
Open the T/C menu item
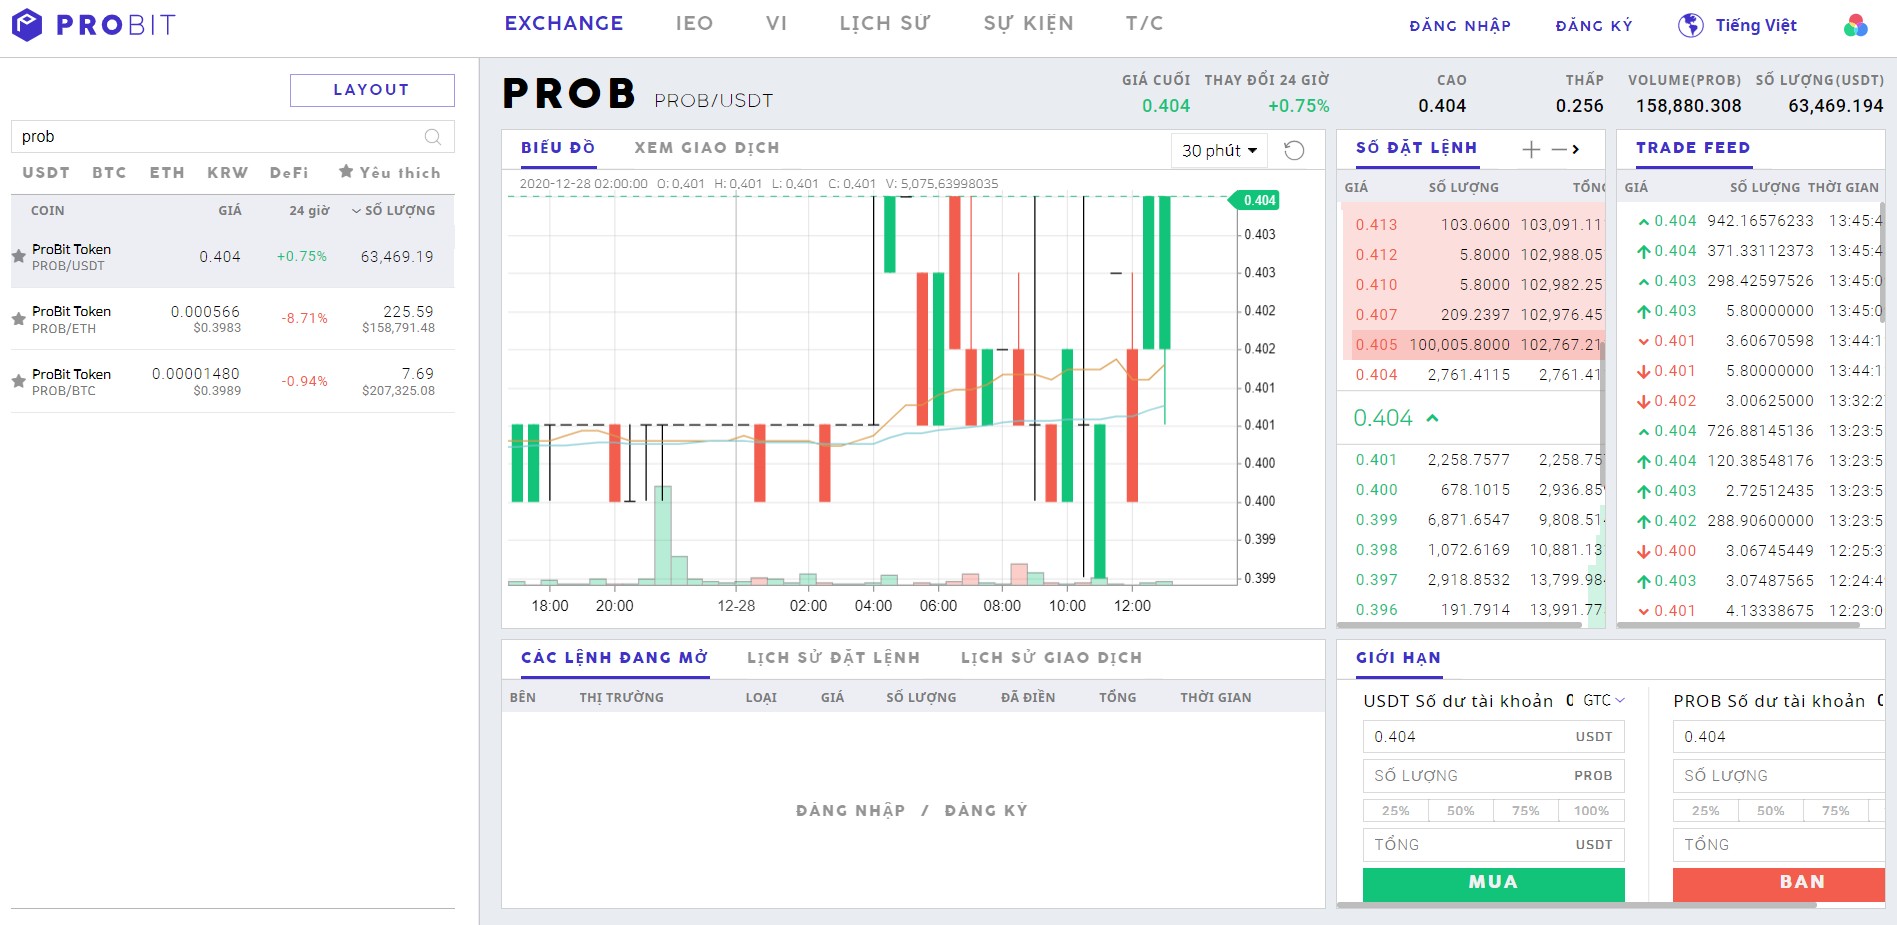pos(1145,23)
